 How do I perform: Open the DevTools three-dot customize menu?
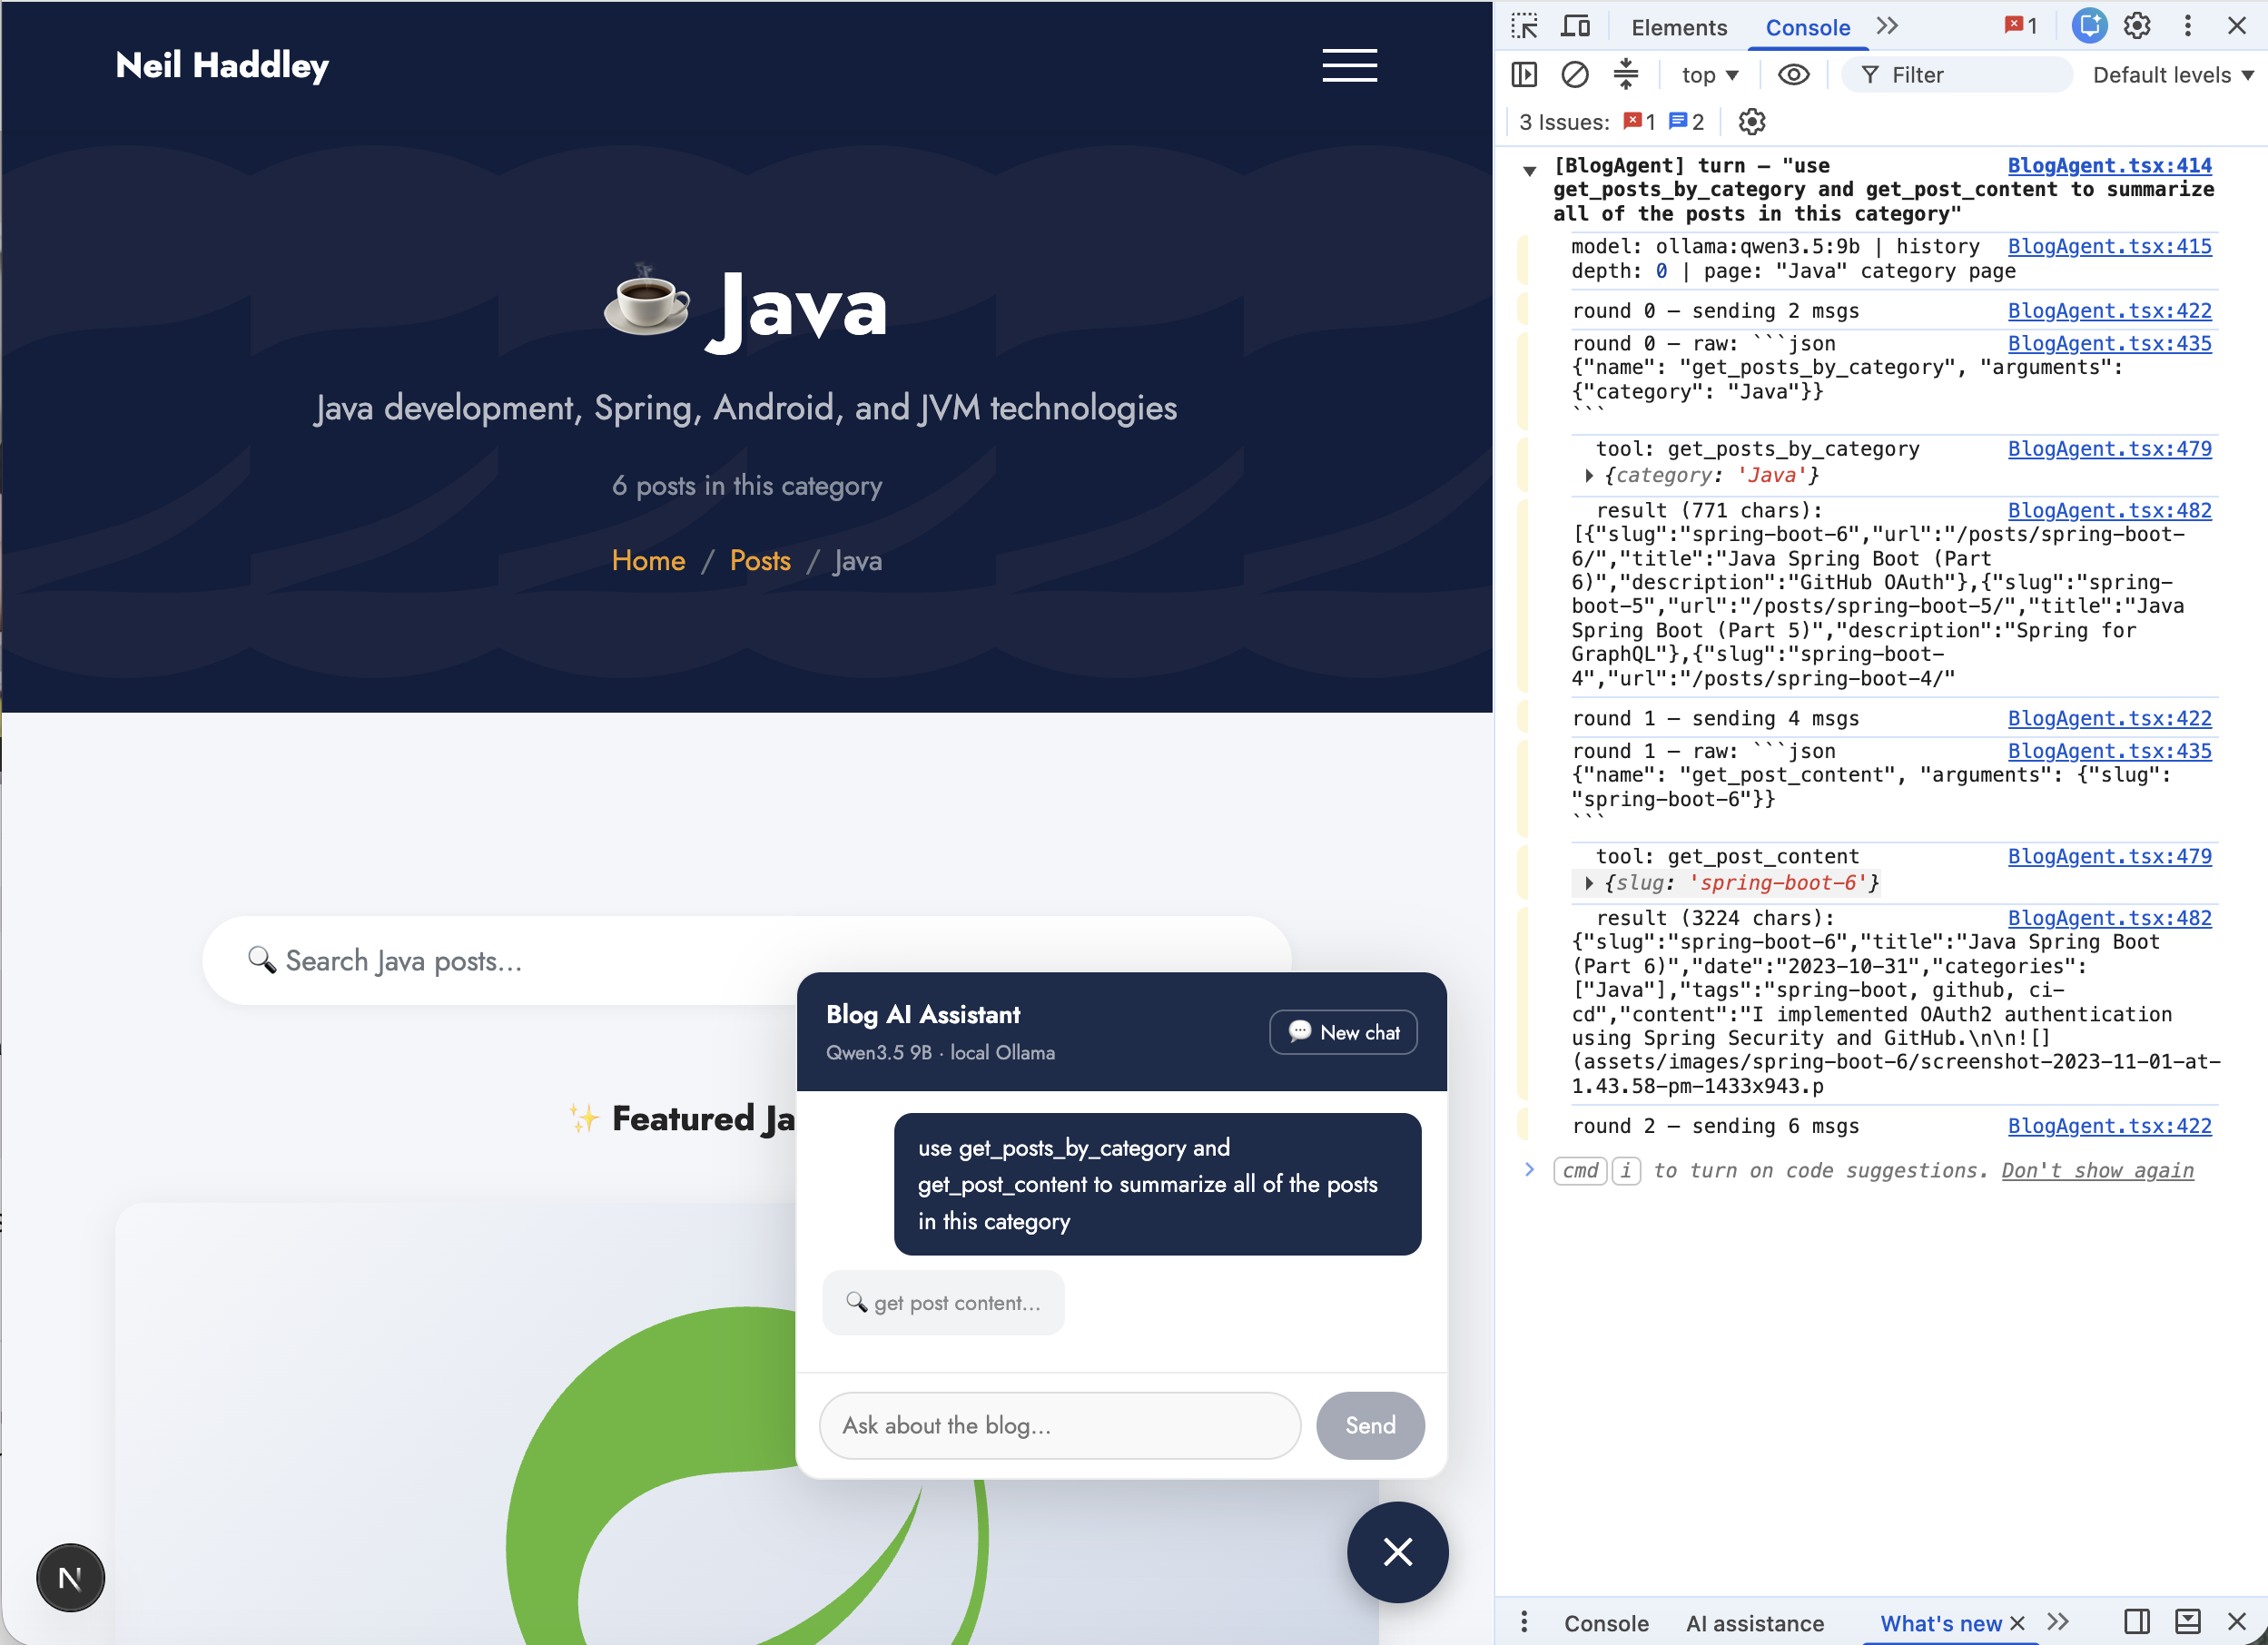click(2187, 26)
